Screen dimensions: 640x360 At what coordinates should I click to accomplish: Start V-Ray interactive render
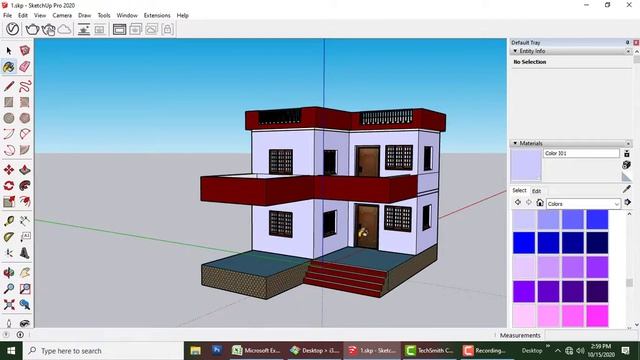point(48,29)
